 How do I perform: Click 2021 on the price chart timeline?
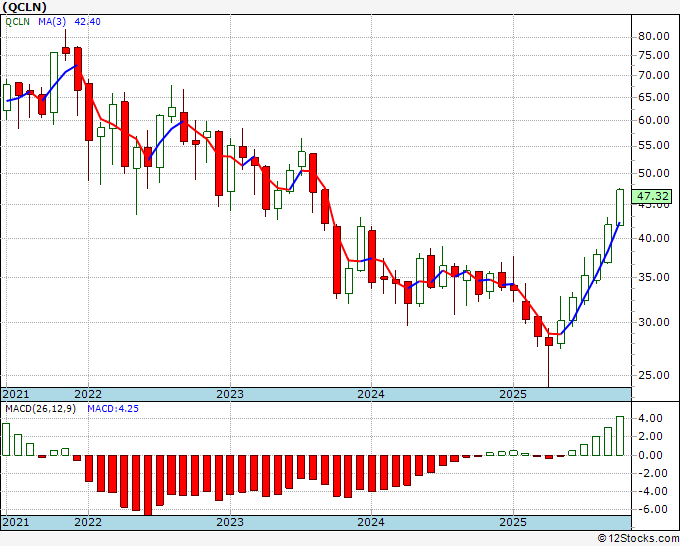pos(16,394)
